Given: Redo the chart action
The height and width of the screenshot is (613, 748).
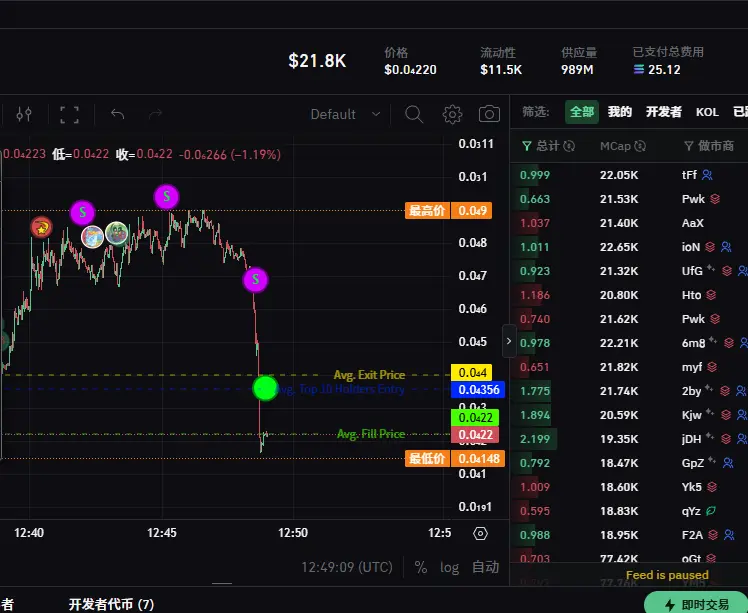Looking at the screenshot, I should [x=156, y=114].
